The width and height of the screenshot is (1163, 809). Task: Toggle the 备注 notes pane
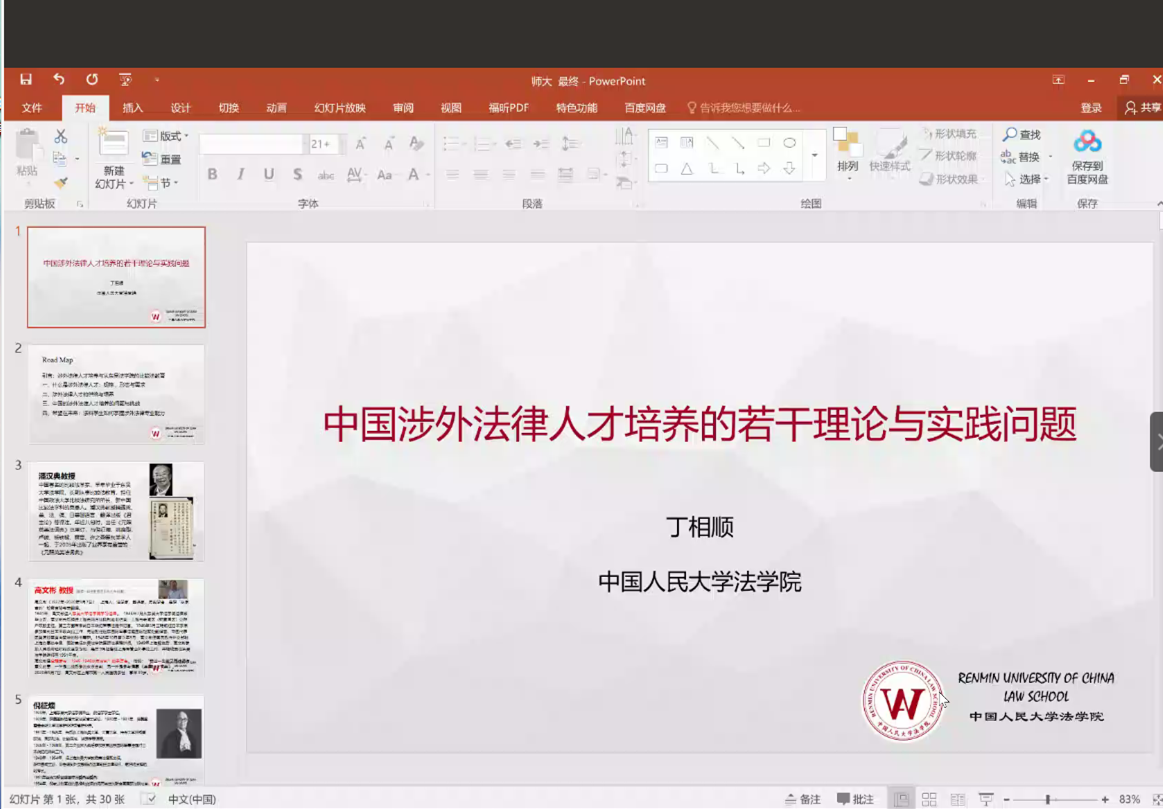[x=802, y=799]
